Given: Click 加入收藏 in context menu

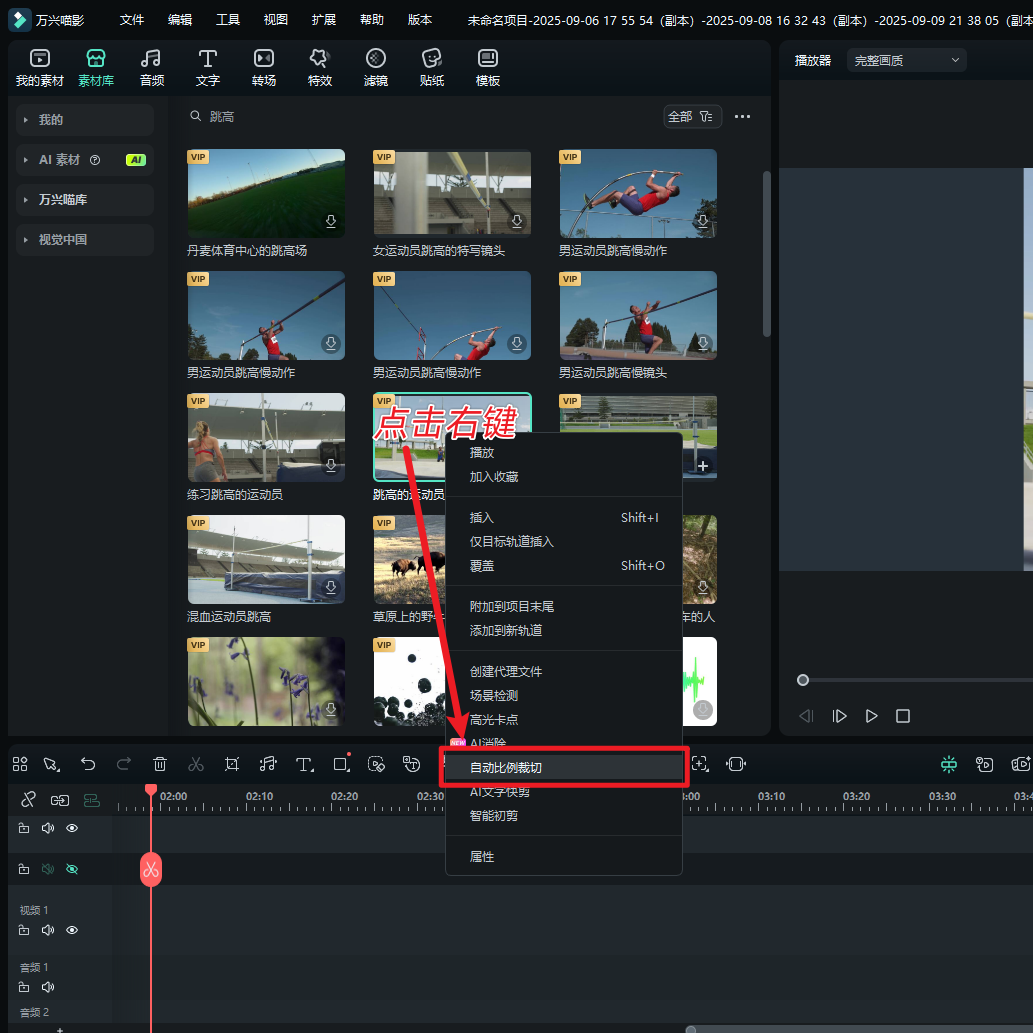Looking at the screenshot, I should pos(564,477).
